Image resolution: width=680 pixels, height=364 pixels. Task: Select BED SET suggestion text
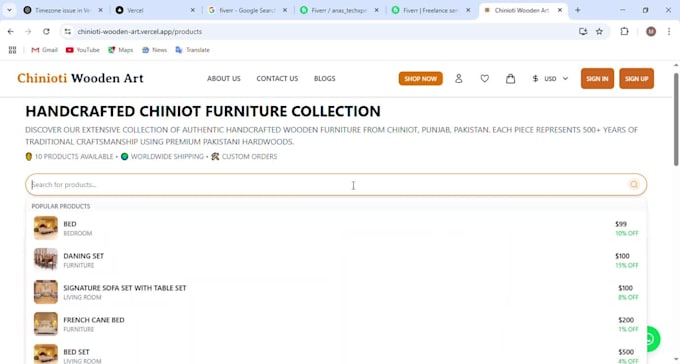pyautogui.click(x=76, y=352)
